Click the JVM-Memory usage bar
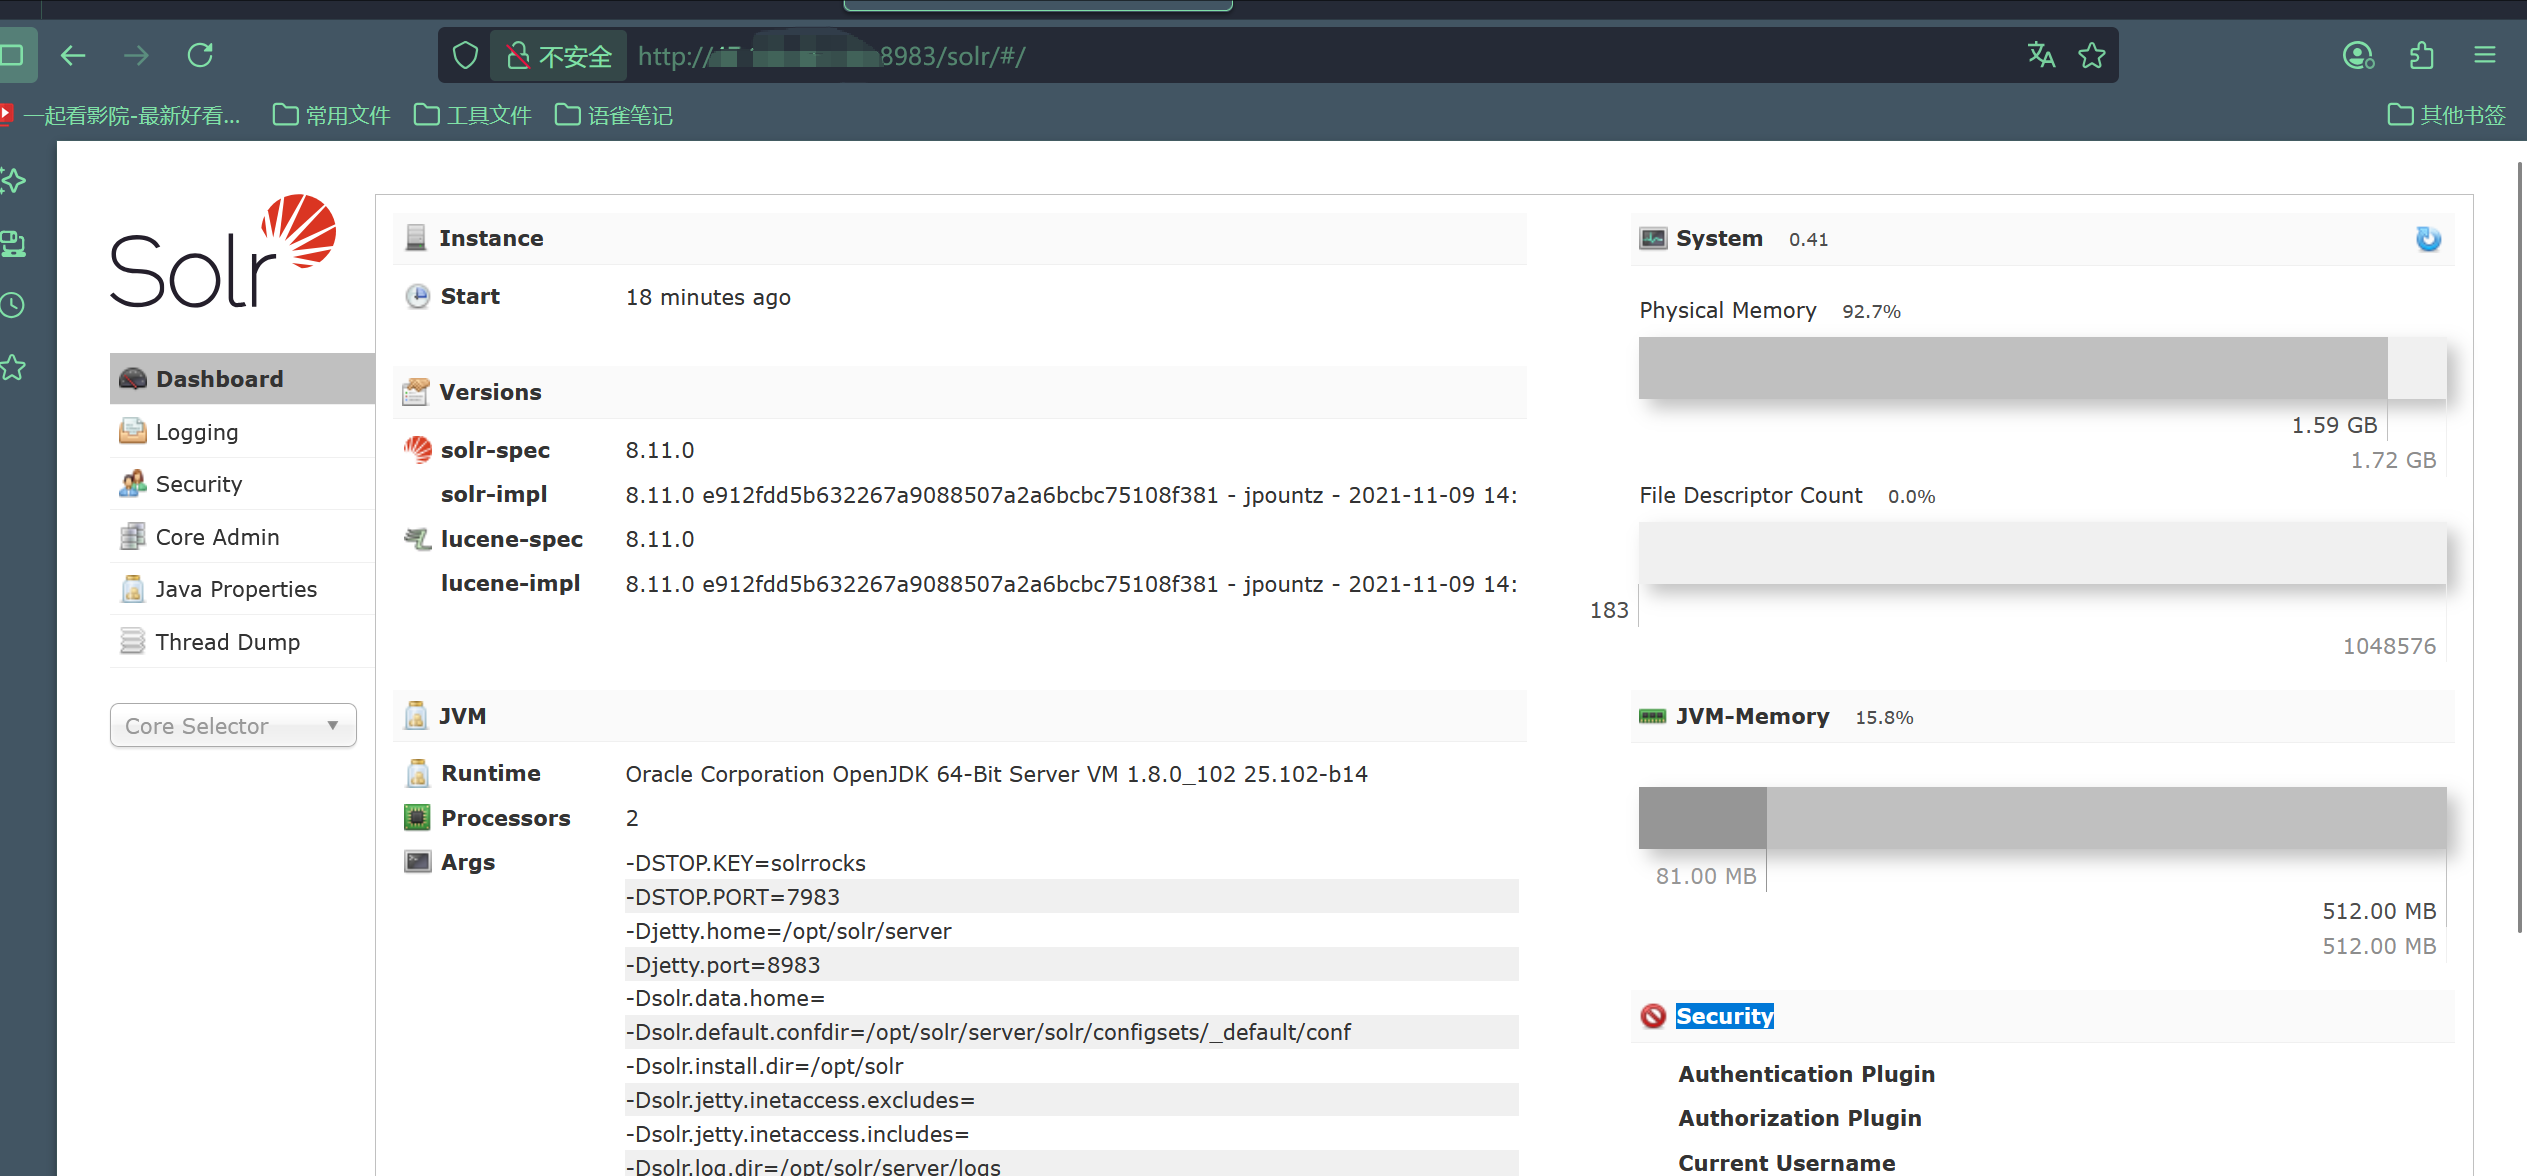The height and width of the screenshot is (1176, 2527). (2042, 818)
